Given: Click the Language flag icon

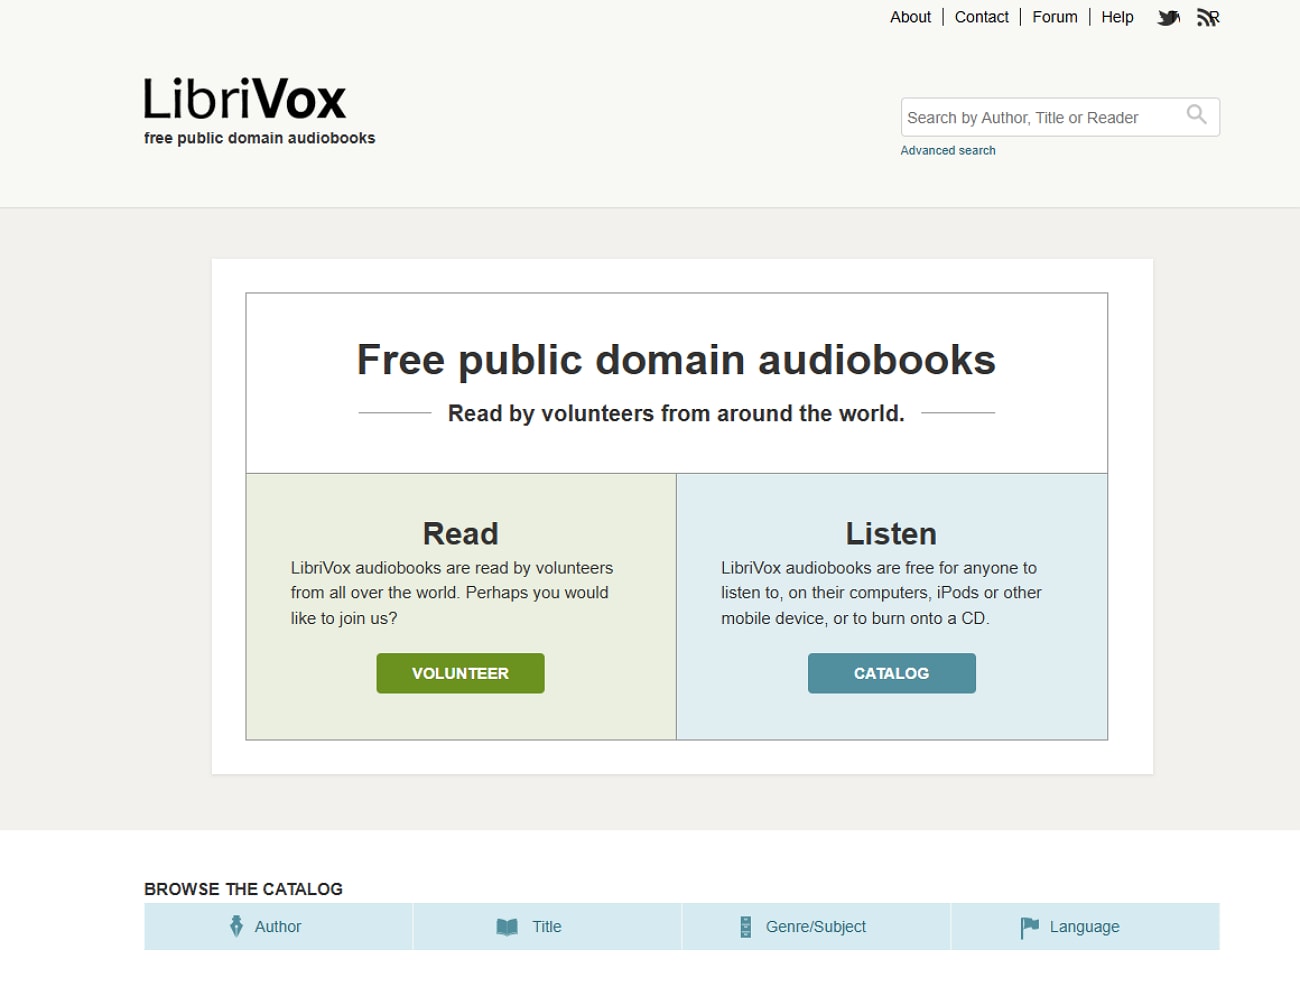Looking at the screenshot, I should click(1029, 928).
